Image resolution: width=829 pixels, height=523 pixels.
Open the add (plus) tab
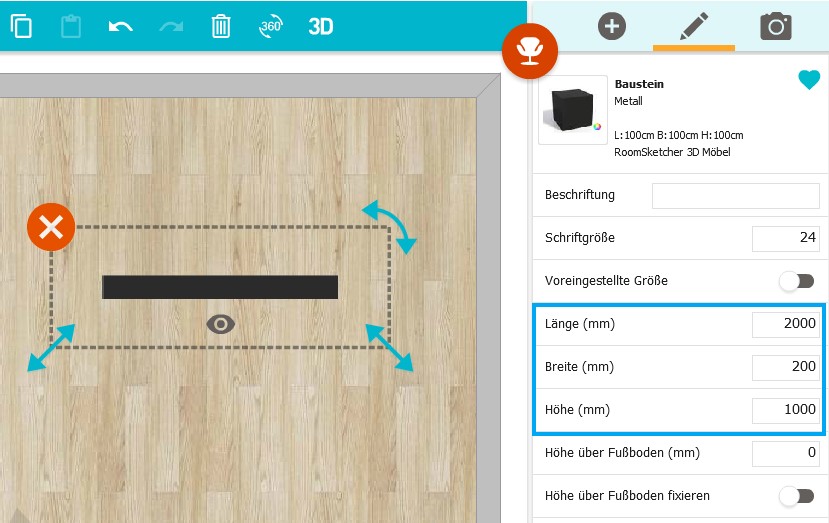[611, 26]
